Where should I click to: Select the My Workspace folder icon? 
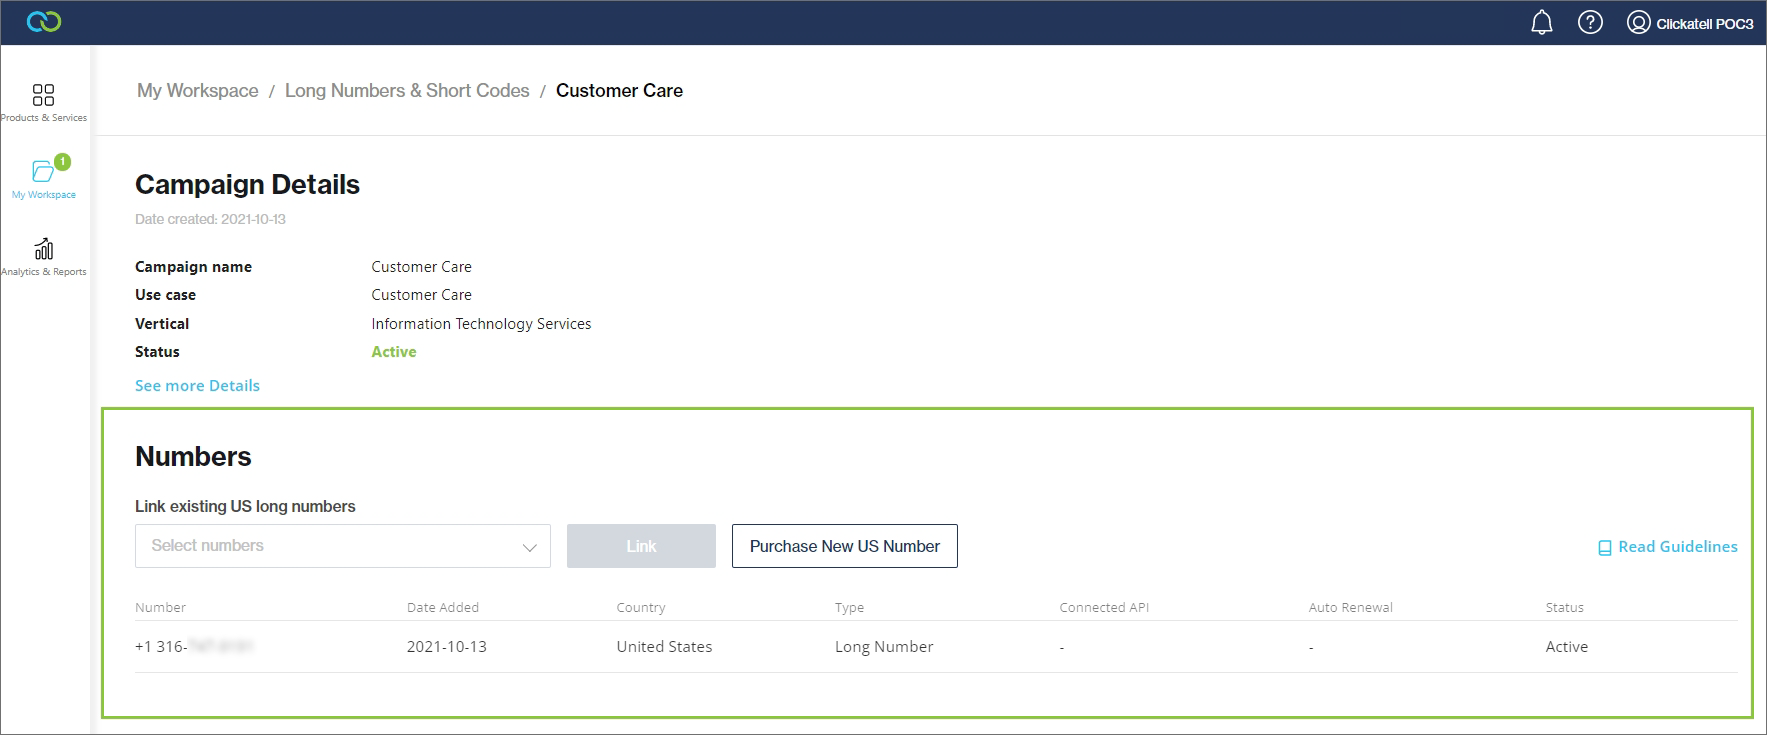[43, 171]
